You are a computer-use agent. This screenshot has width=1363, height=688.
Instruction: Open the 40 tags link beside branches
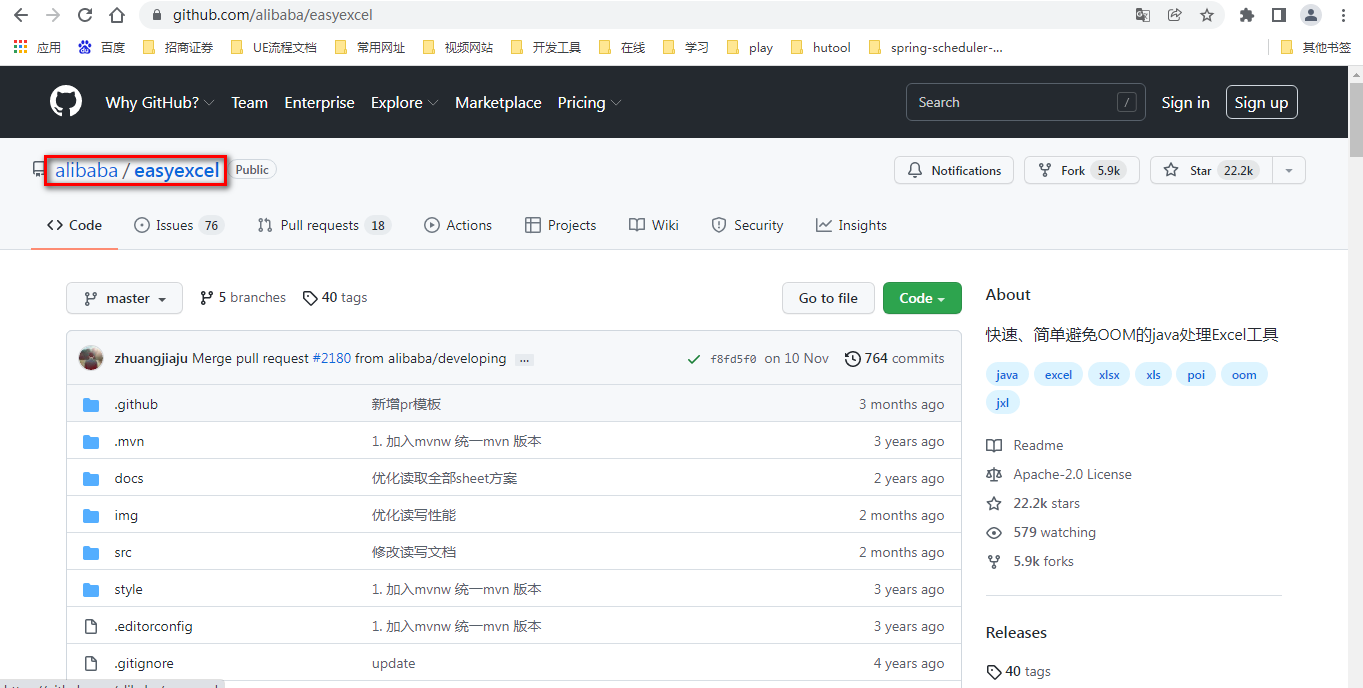335,298
